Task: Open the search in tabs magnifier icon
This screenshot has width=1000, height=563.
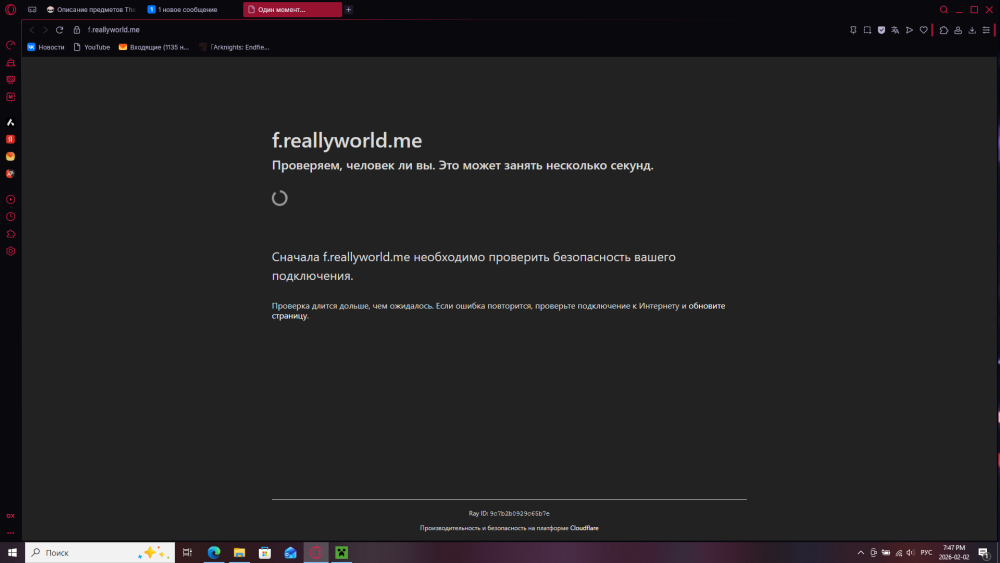Action: [x=944, y=10]
